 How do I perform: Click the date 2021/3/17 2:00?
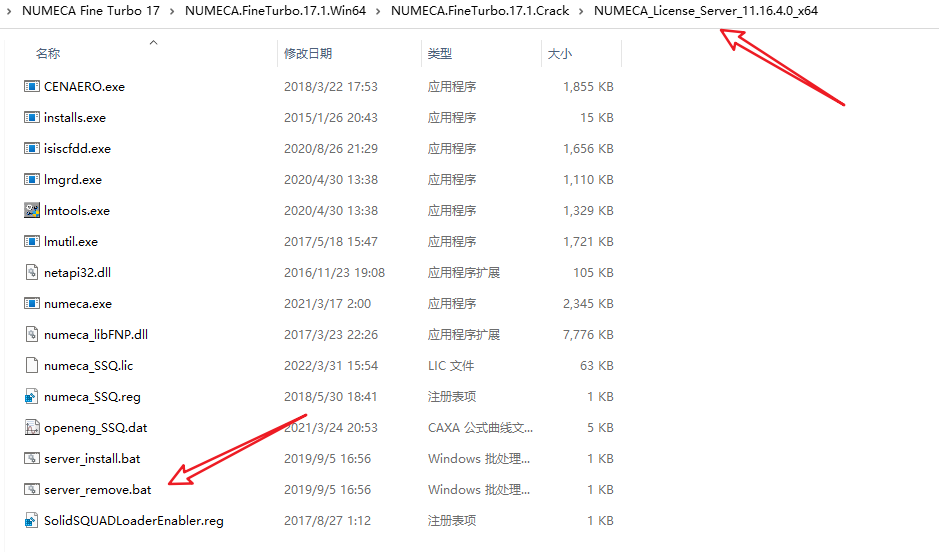tap(327, 304)
